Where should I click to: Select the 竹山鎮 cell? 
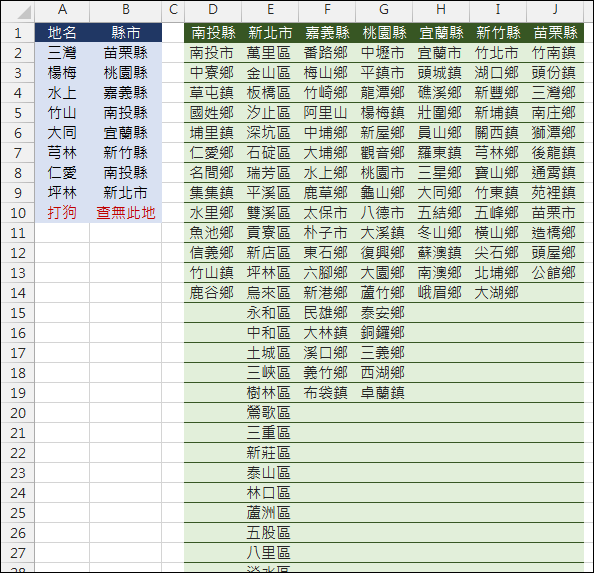point(213,273)
